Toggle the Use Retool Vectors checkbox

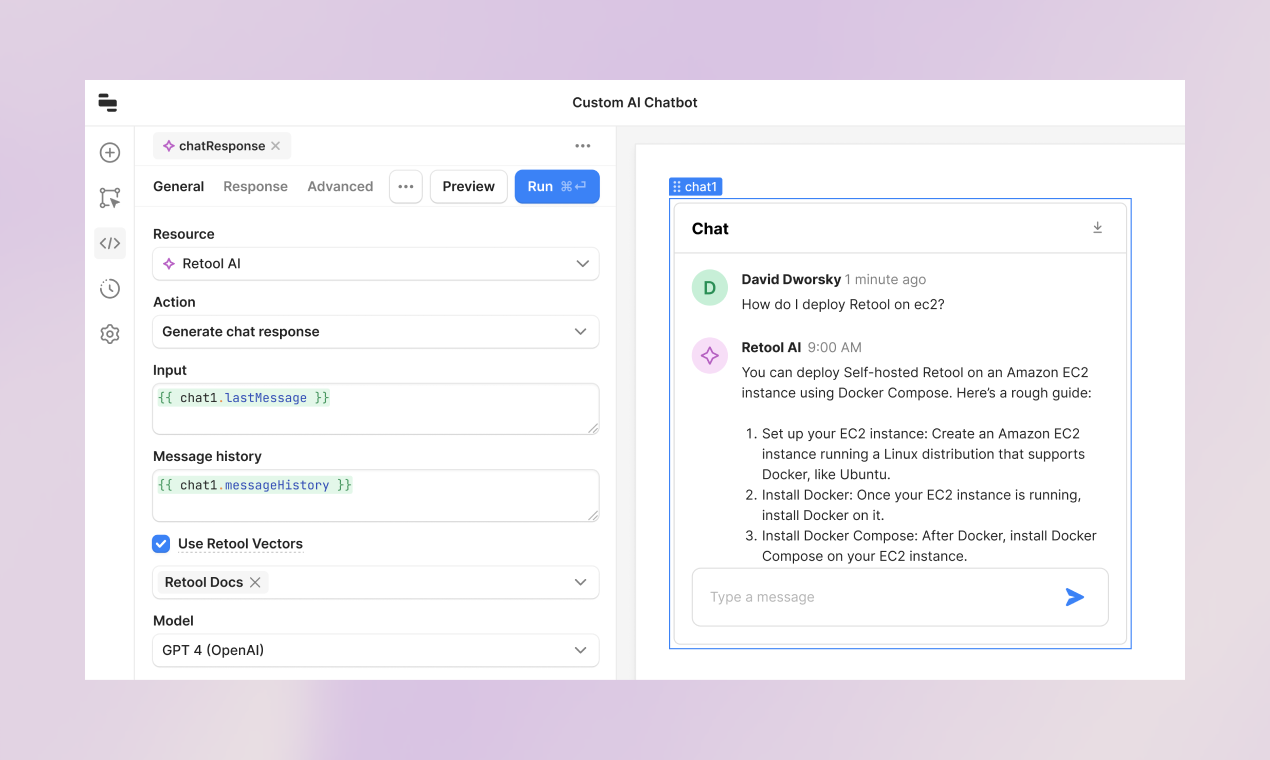click(x=161, y=544)
